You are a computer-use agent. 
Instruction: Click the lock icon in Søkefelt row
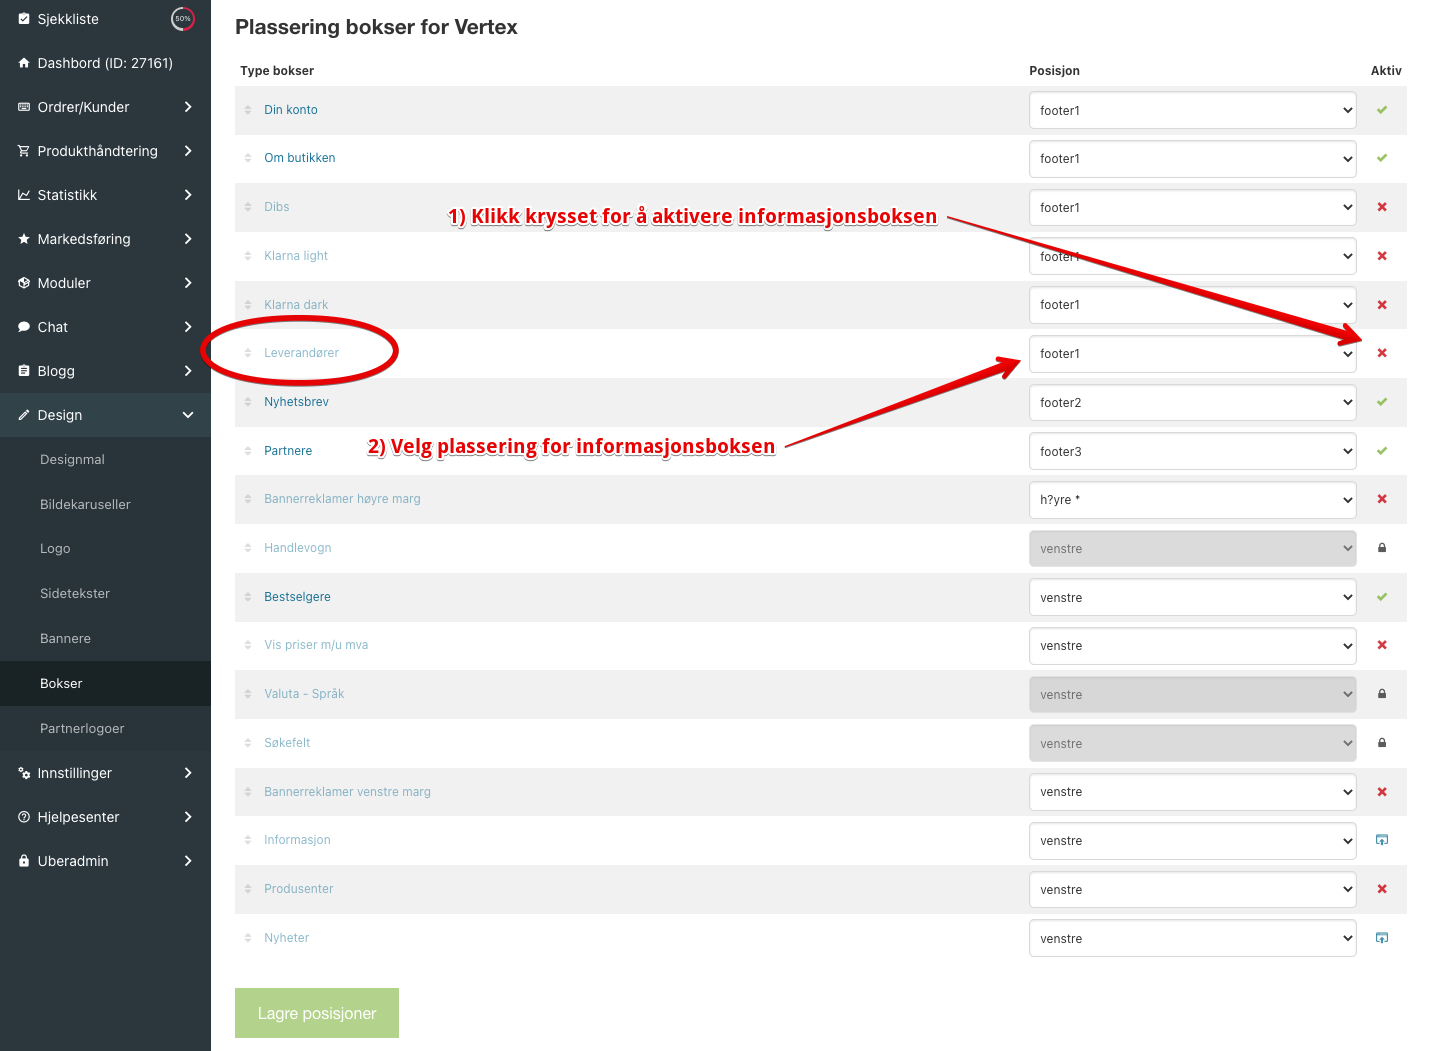point(1382,743)
